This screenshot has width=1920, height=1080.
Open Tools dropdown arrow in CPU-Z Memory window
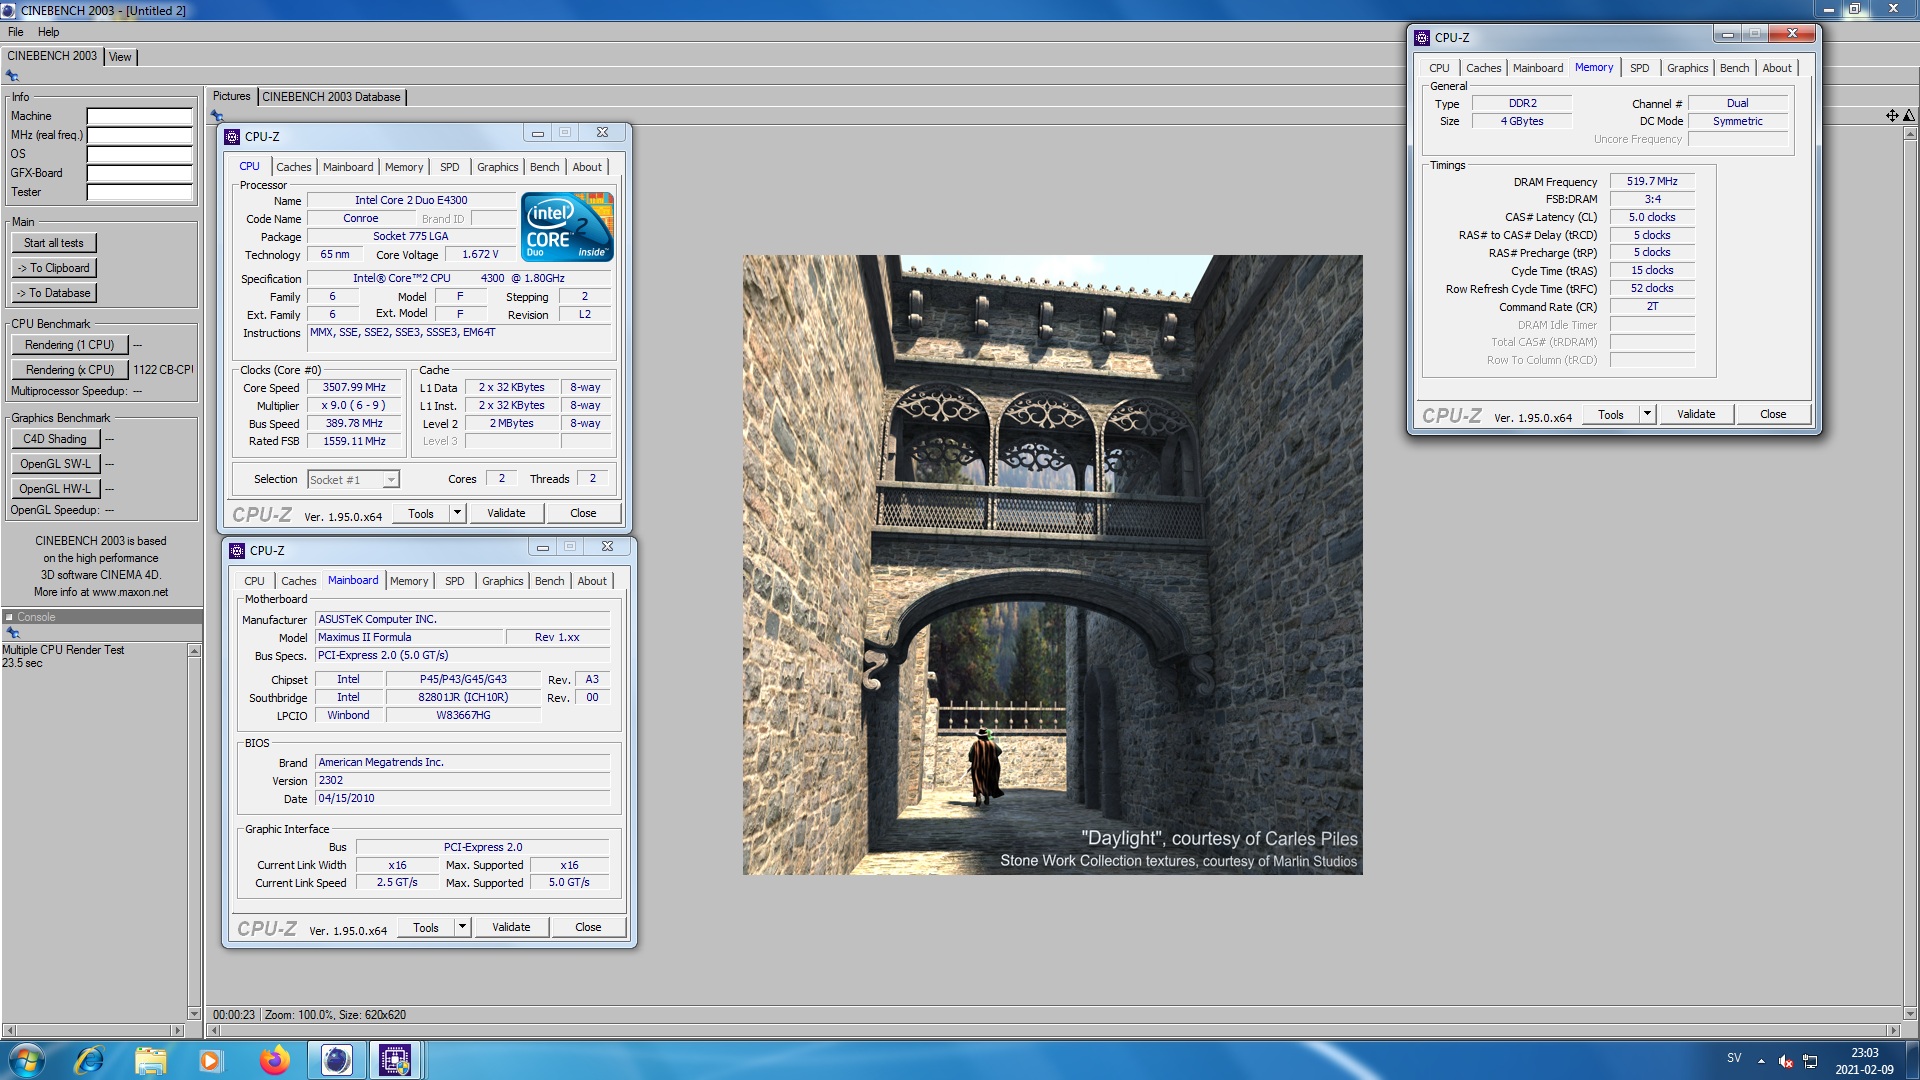click(1647, 414)
